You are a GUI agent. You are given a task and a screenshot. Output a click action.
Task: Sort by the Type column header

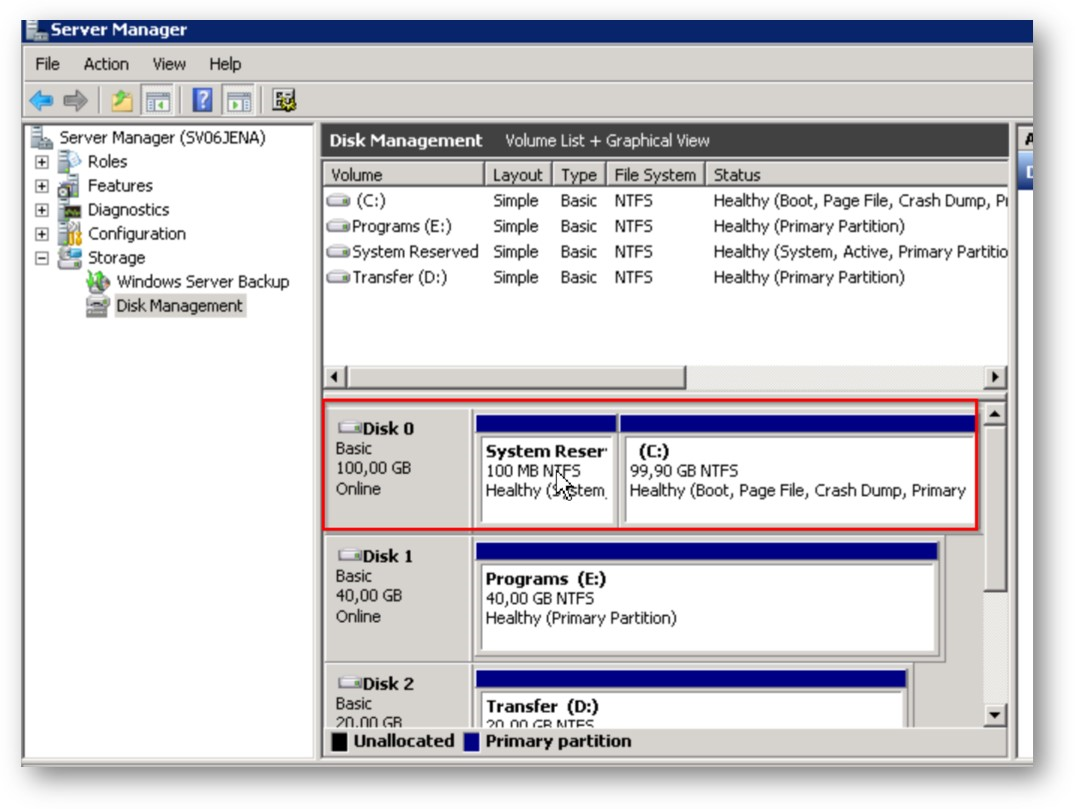(579, 174)
